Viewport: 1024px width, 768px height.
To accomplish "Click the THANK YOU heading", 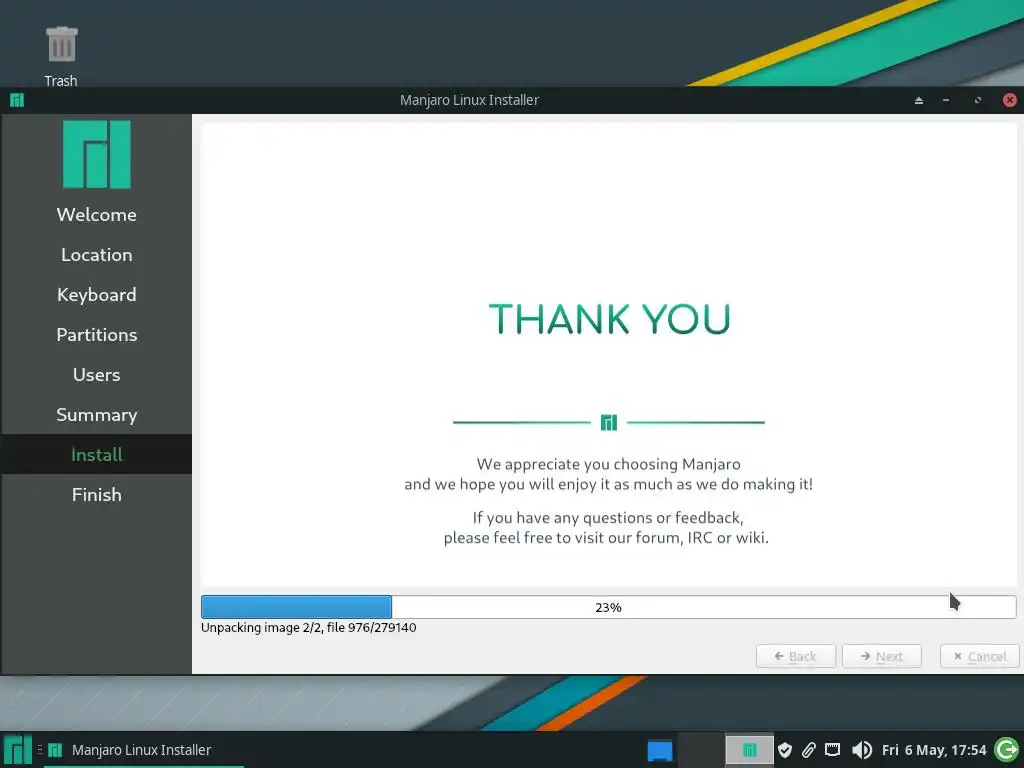I will (609, 319).
